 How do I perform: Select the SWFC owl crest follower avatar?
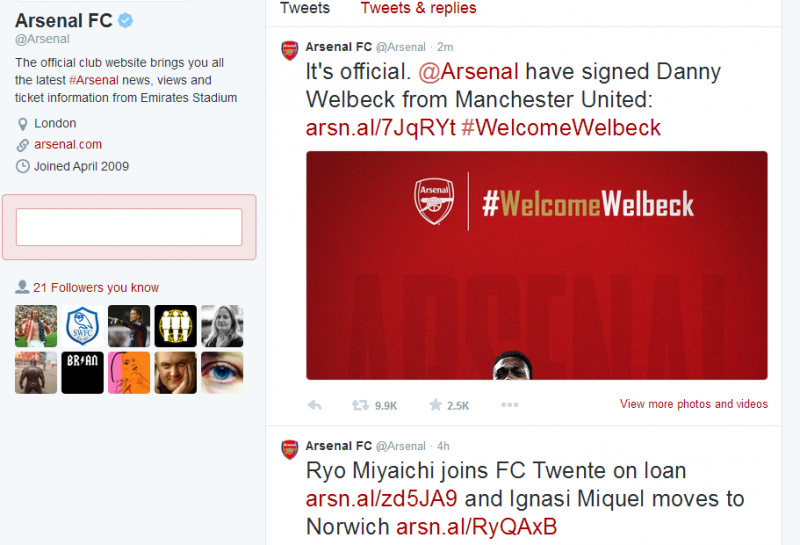(82, 326)
